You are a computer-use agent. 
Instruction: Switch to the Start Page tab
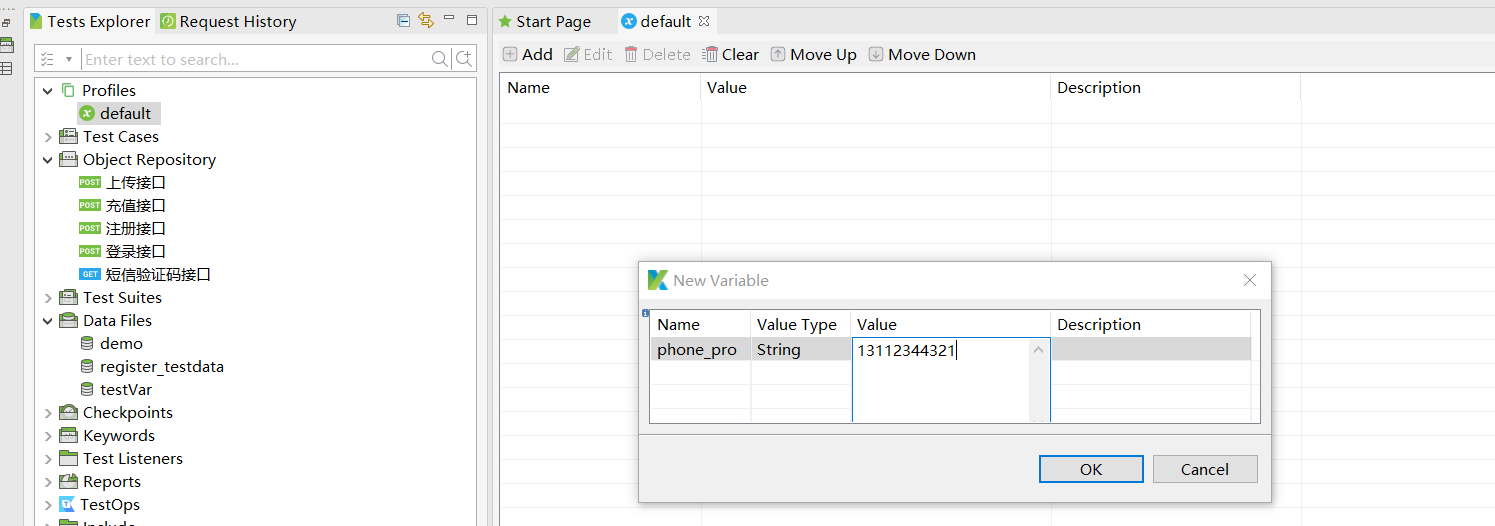point(552,21)
